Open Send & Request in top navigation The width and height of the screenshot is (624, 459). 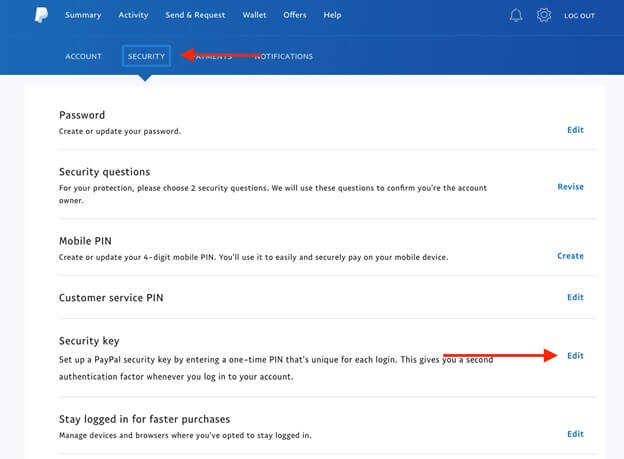pos(195,15)
